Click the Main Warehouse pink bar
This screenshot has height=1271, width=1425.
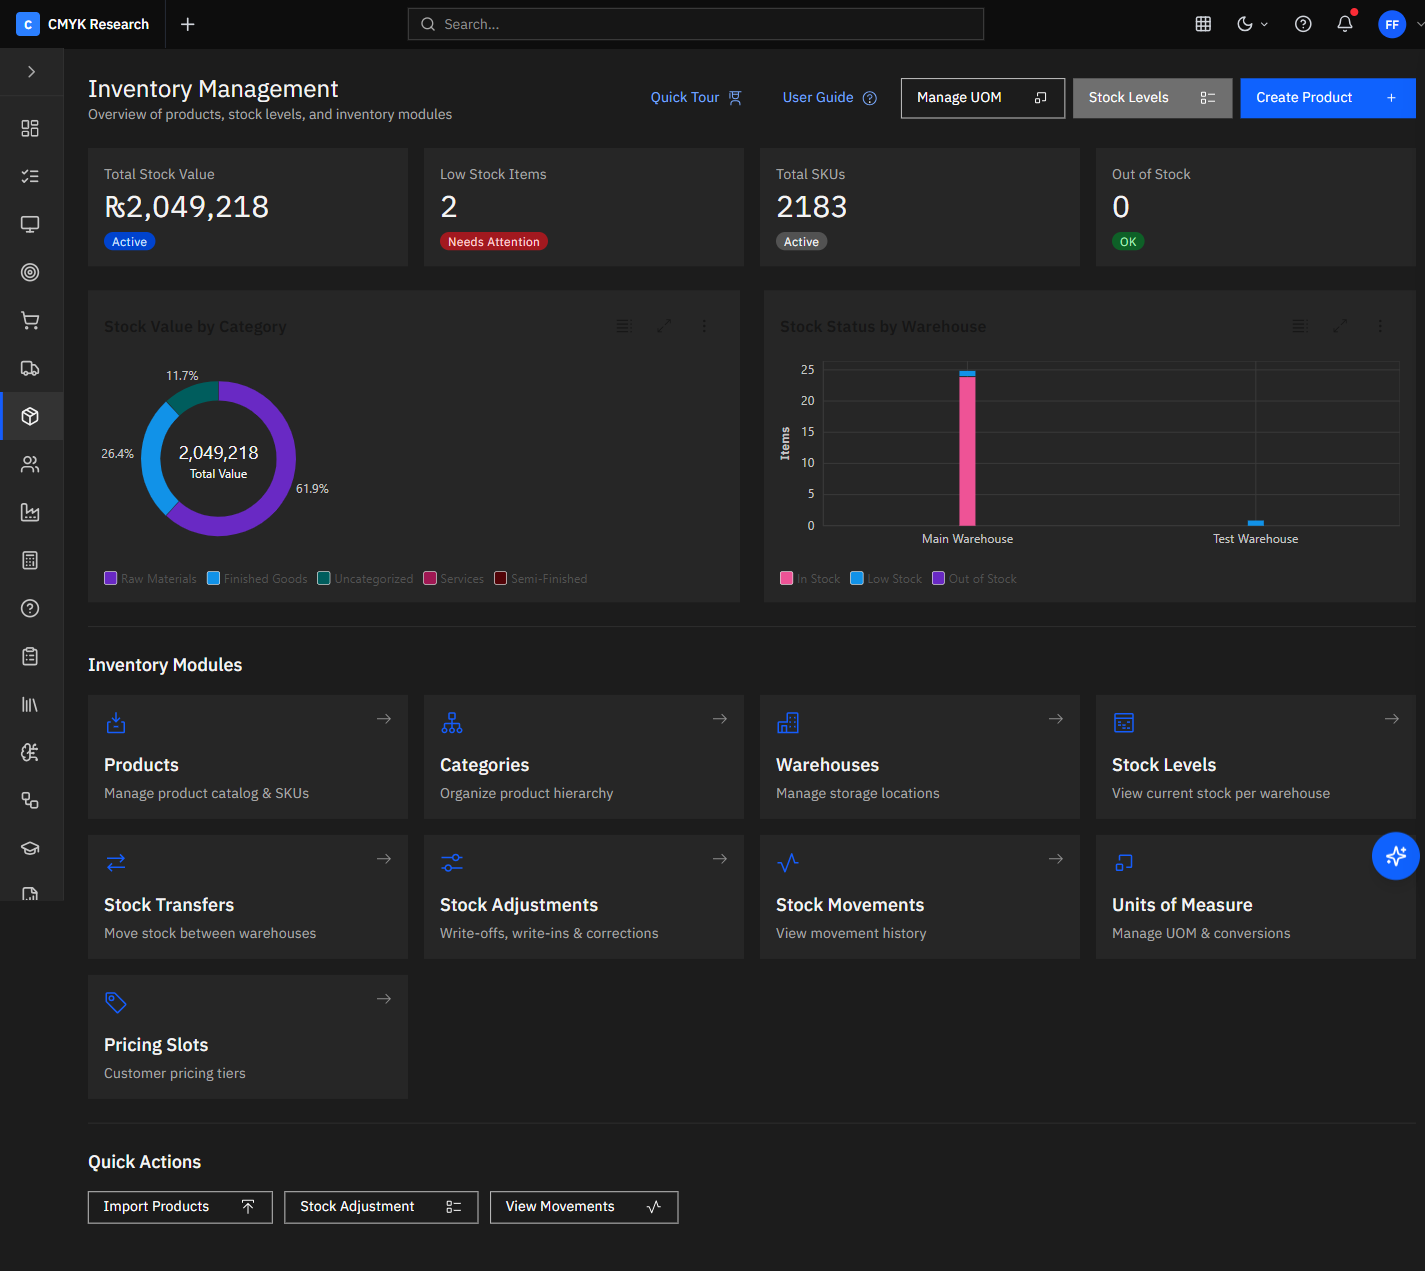tap(967, 450)
